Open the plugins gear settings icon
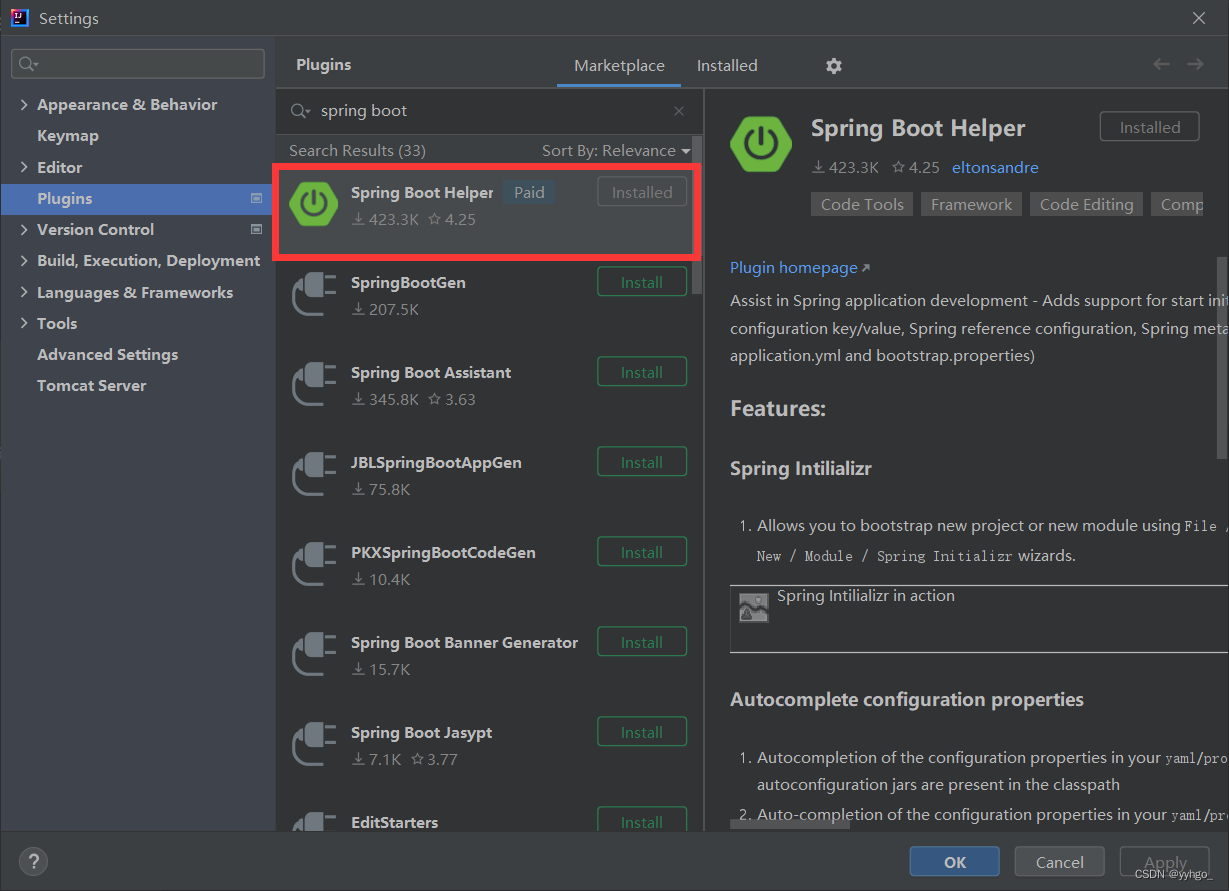Viewport: 1229px width, 891px height. point(834,66)
